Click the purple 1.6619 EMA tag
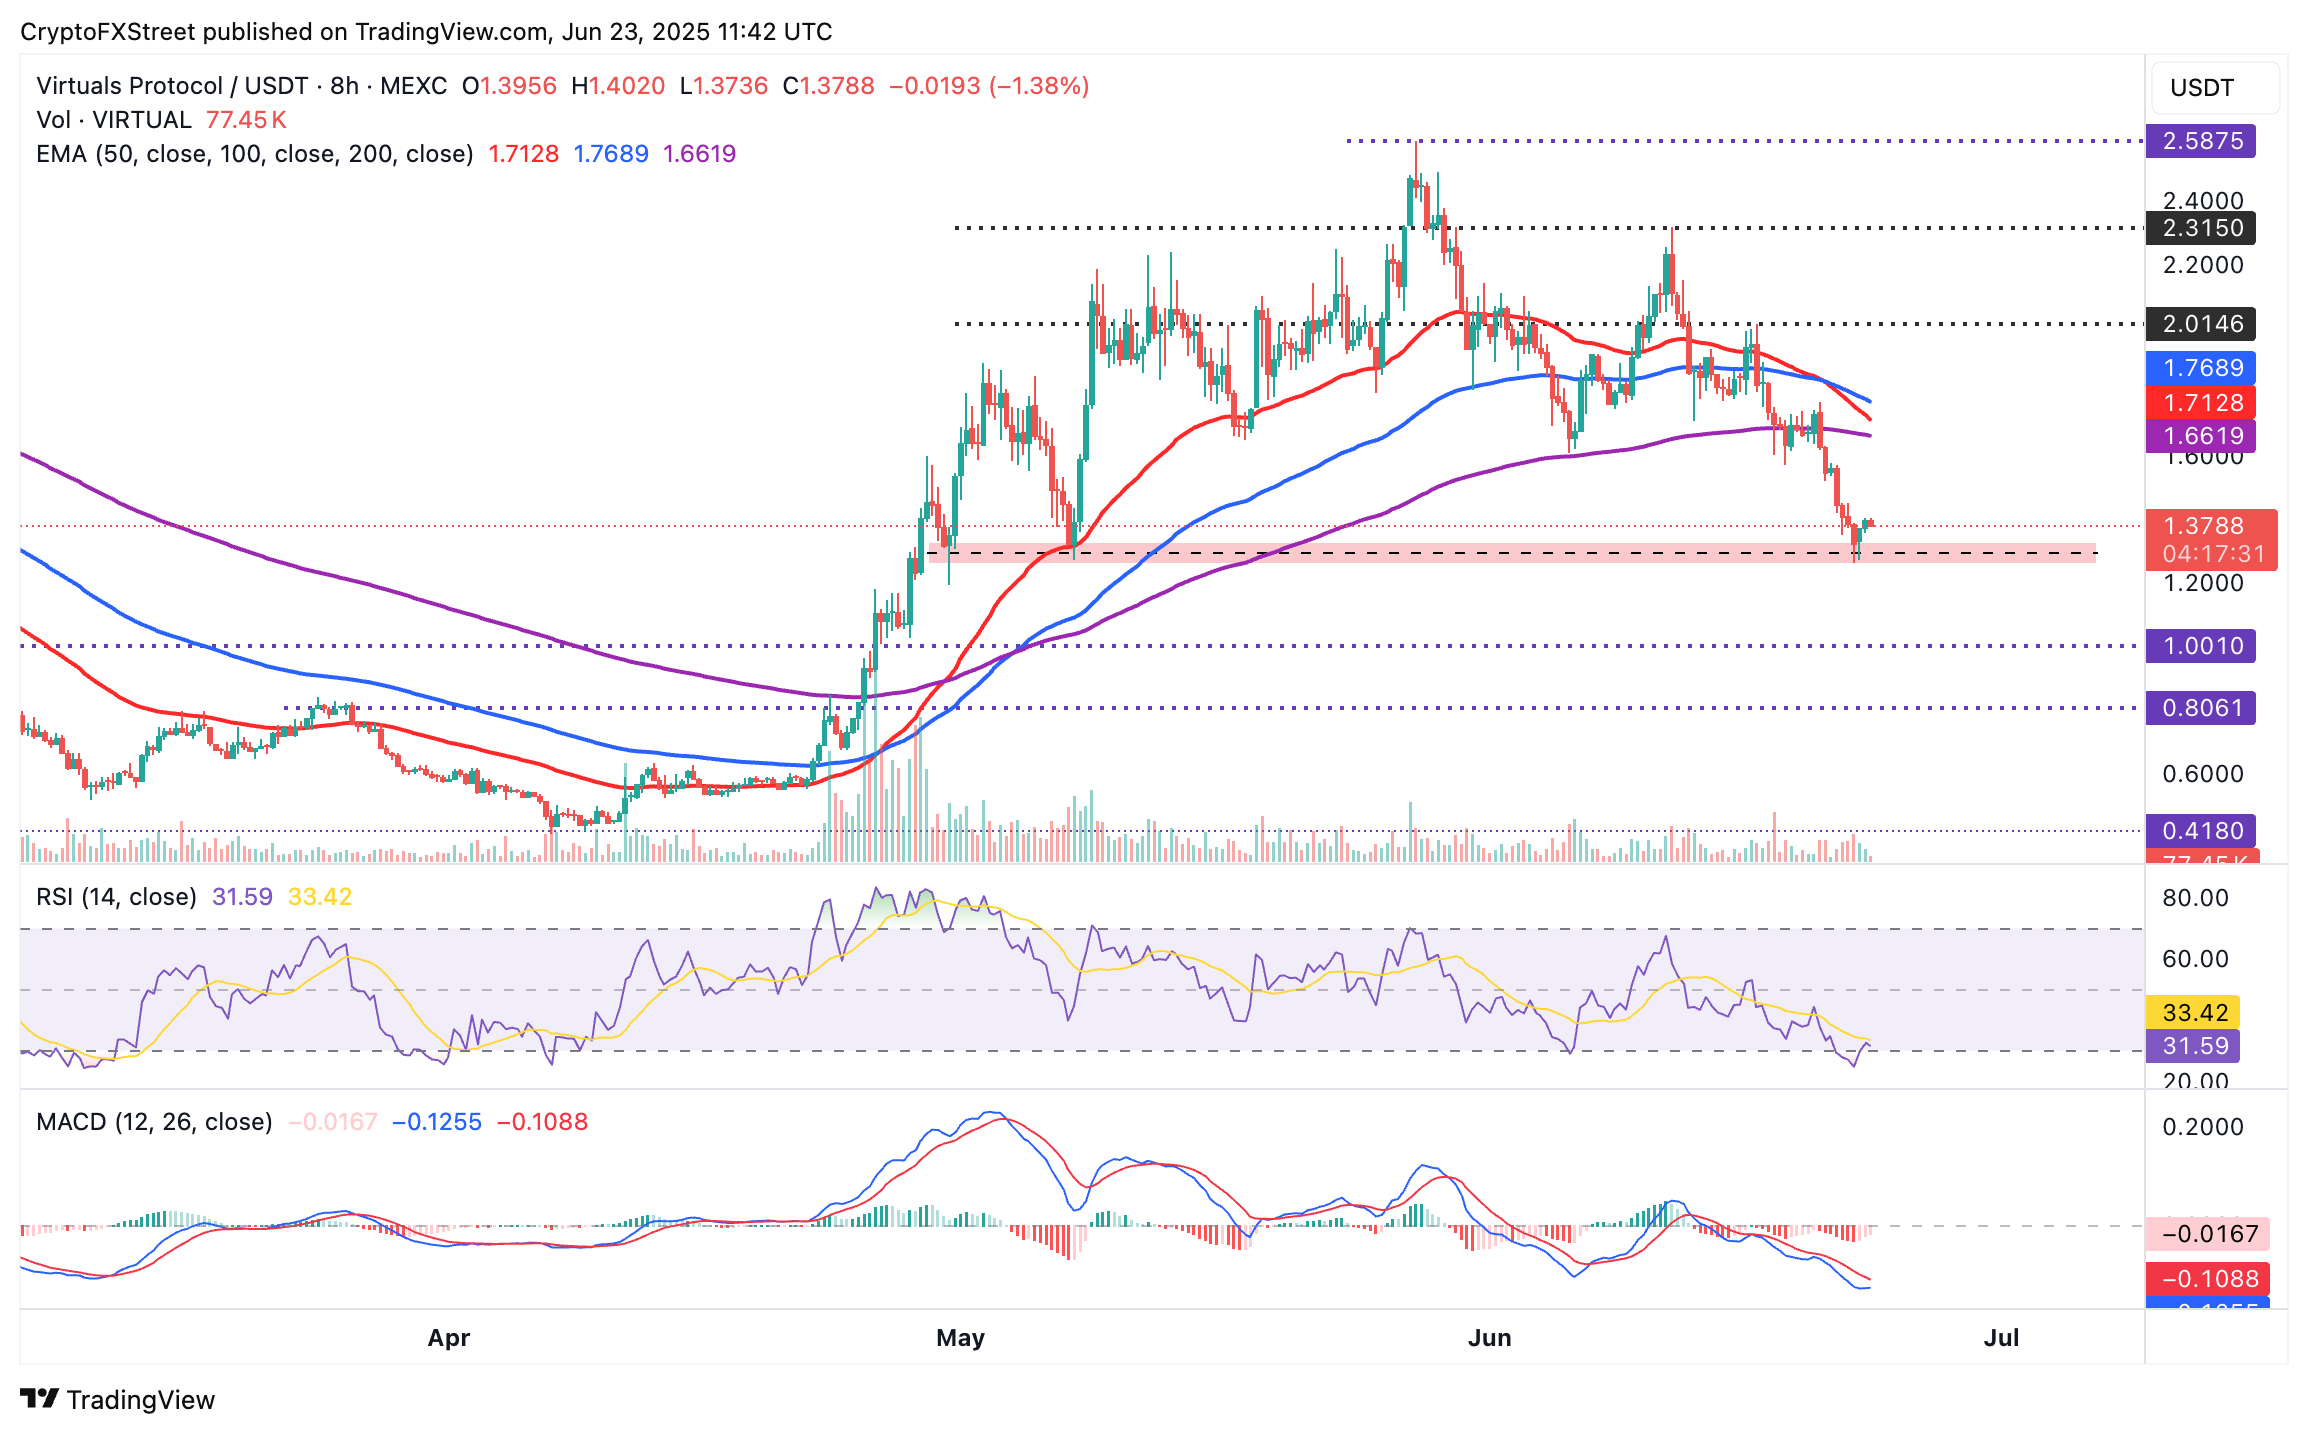This screenshot has width=2308, height=1434. 2201,436
